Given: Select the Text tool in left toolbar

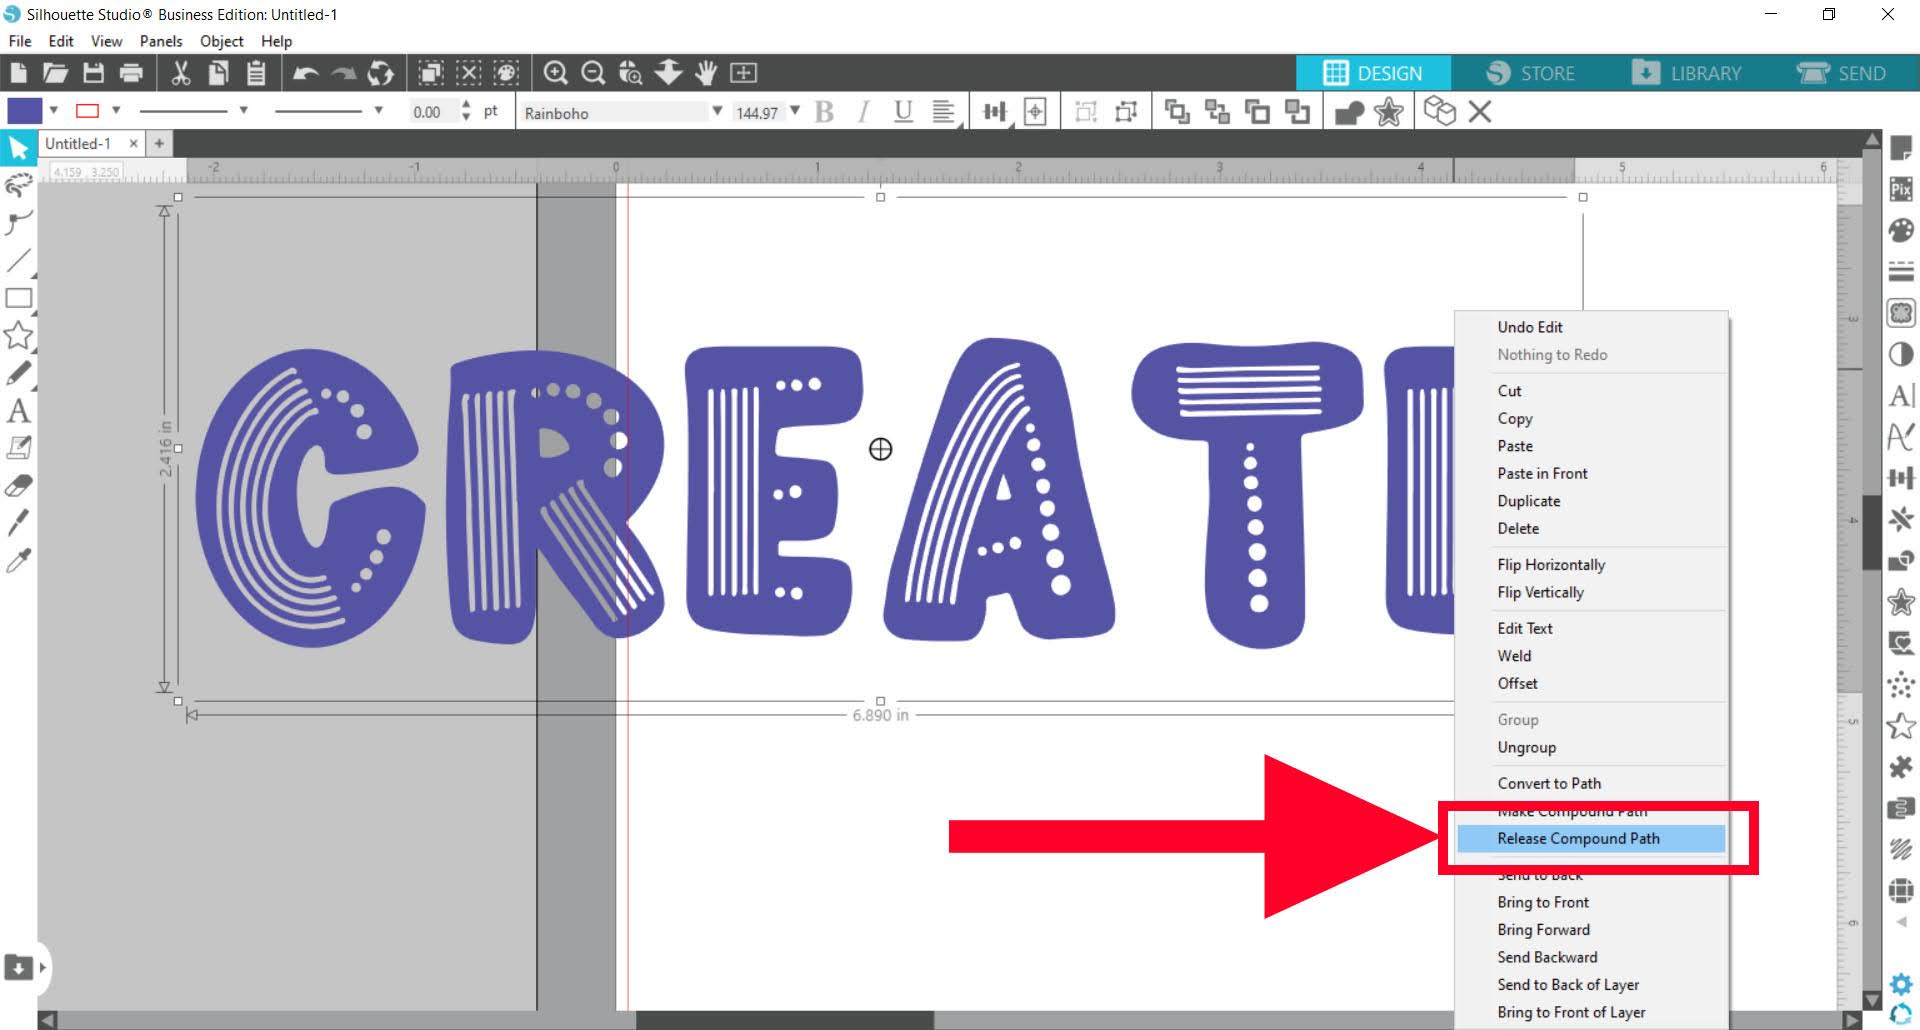Looking at the screenshot, I should tap(18, 411).
